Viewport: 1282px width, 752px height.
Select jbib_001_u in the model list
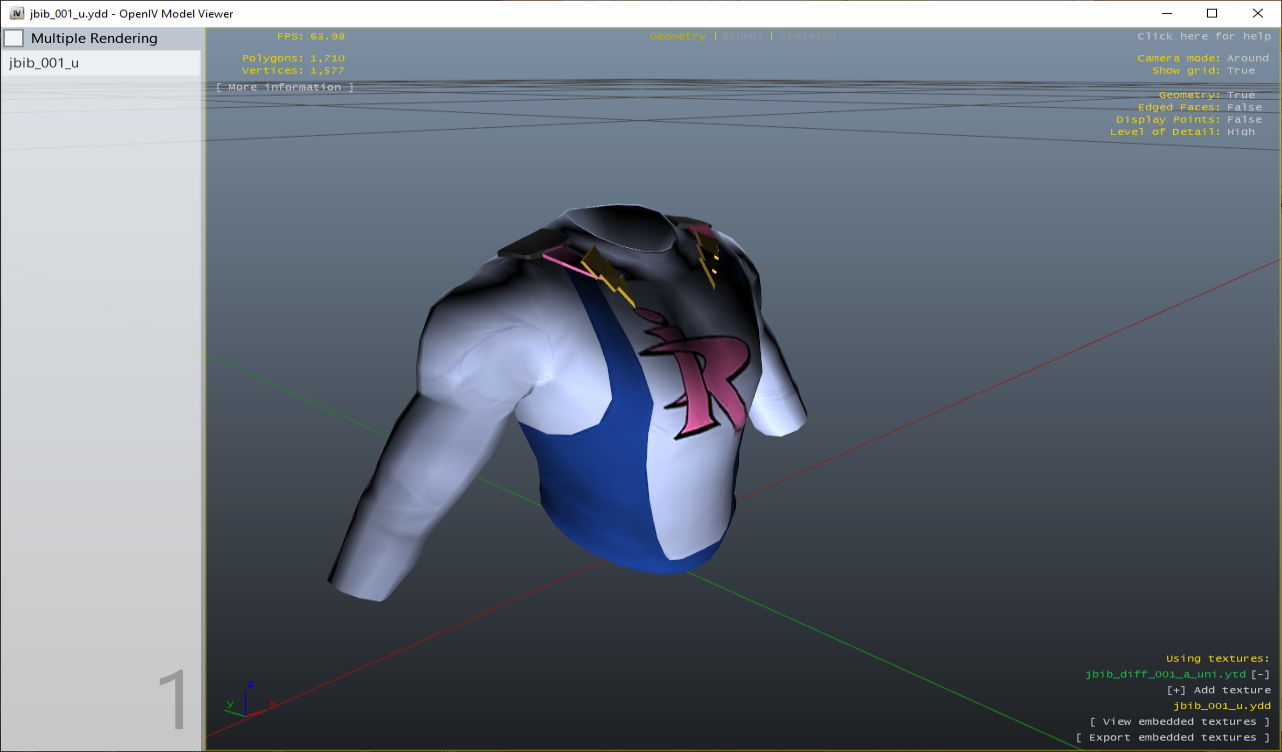[x=44, y=63]
